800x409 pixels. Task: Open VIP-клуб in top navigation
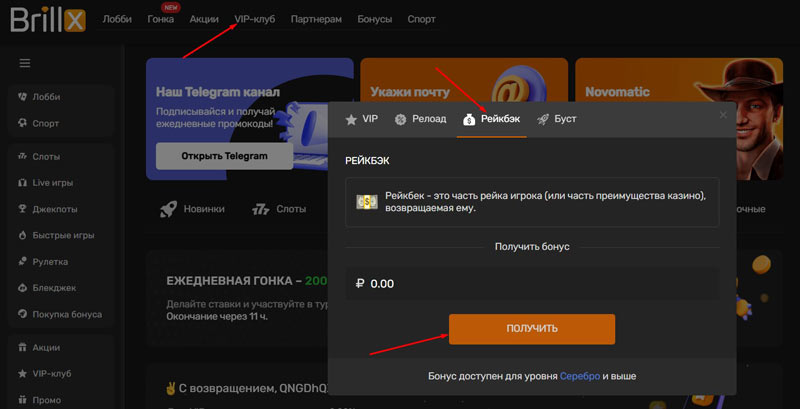(254, 19)
